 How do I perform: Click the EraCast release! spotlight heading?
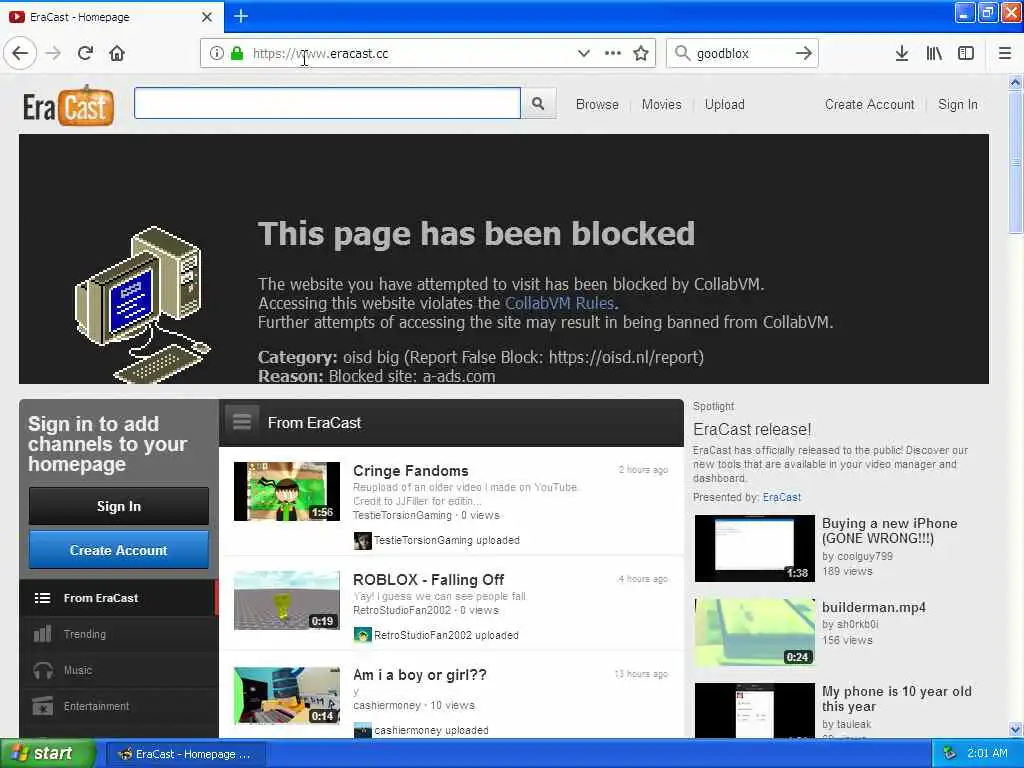752,429
